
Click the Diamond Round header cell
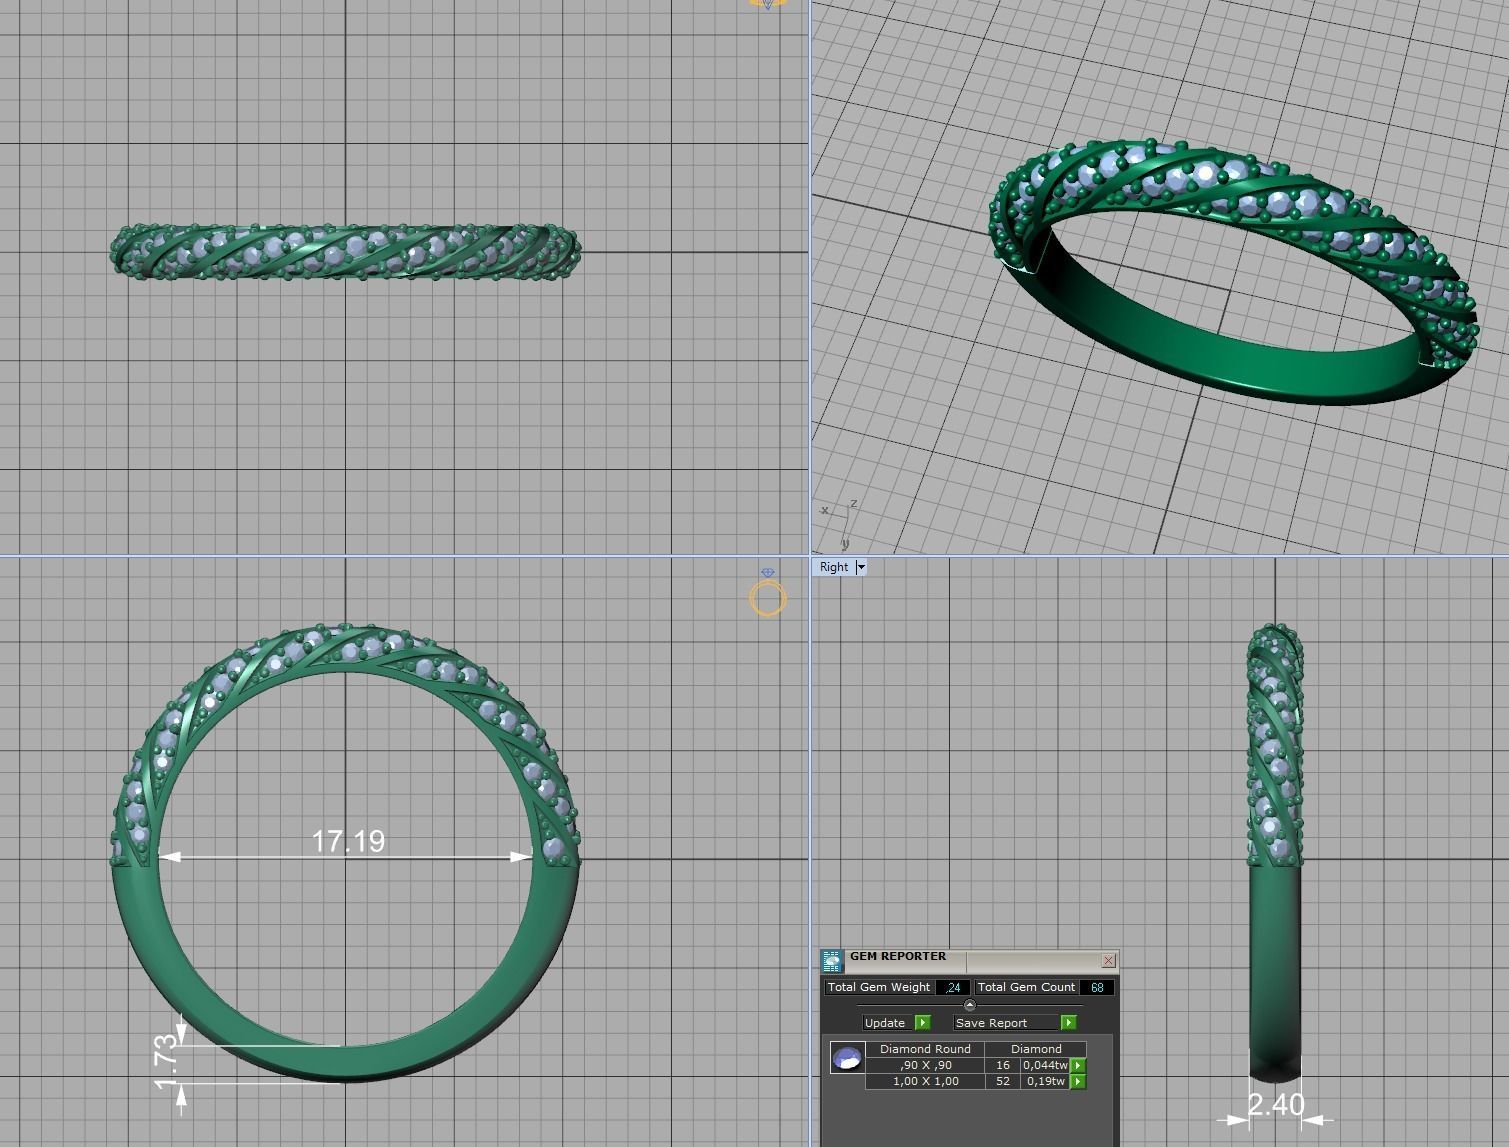[925, 1049]
